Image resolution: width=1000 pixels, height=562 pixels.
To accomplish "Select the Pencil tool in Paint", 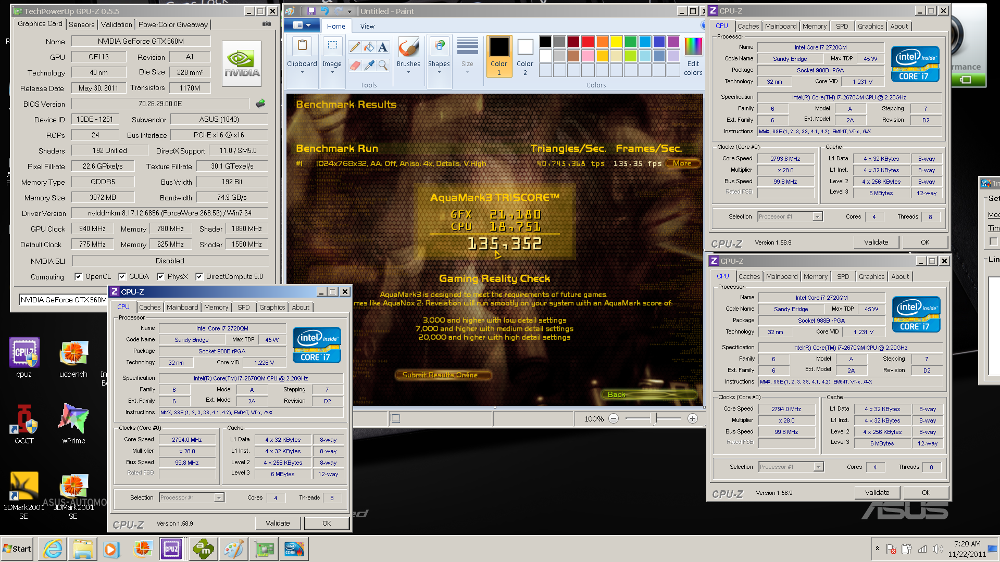I will (355, 47).
